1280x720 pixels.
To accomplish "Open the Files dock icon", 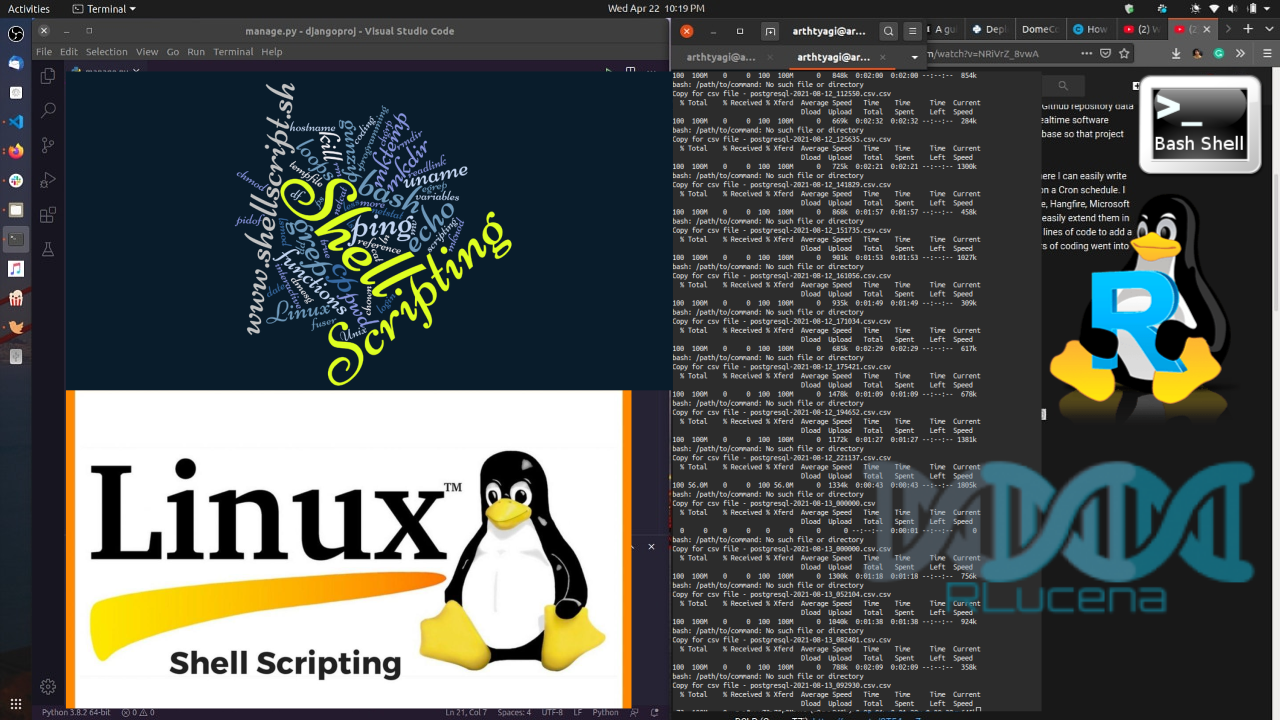I will [16, 210].
